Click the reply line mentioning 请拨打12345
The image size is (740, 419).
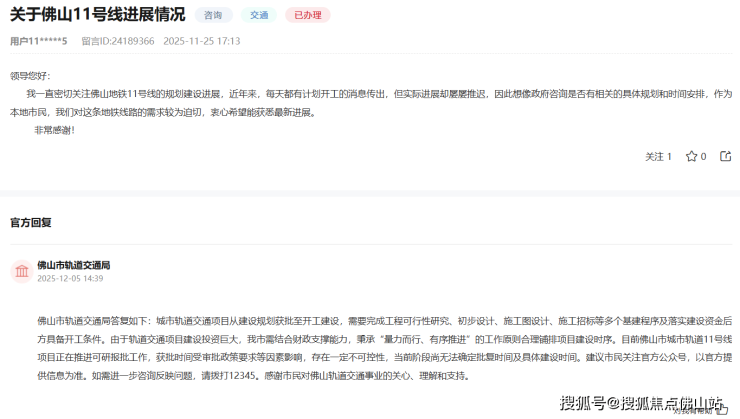[x=253, y=376]
